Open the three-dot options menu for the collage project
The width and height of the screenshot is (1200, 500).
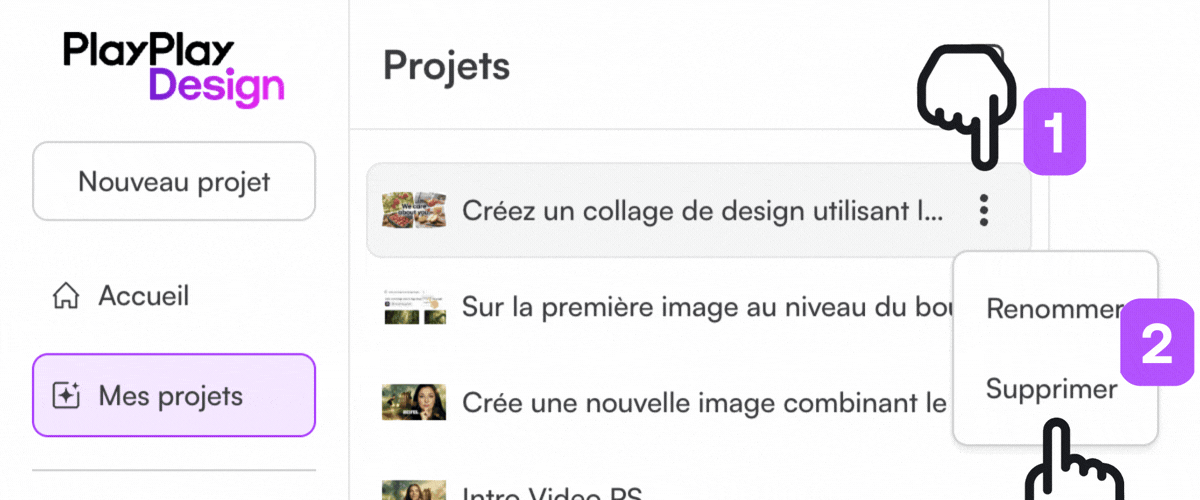[985, 211]
